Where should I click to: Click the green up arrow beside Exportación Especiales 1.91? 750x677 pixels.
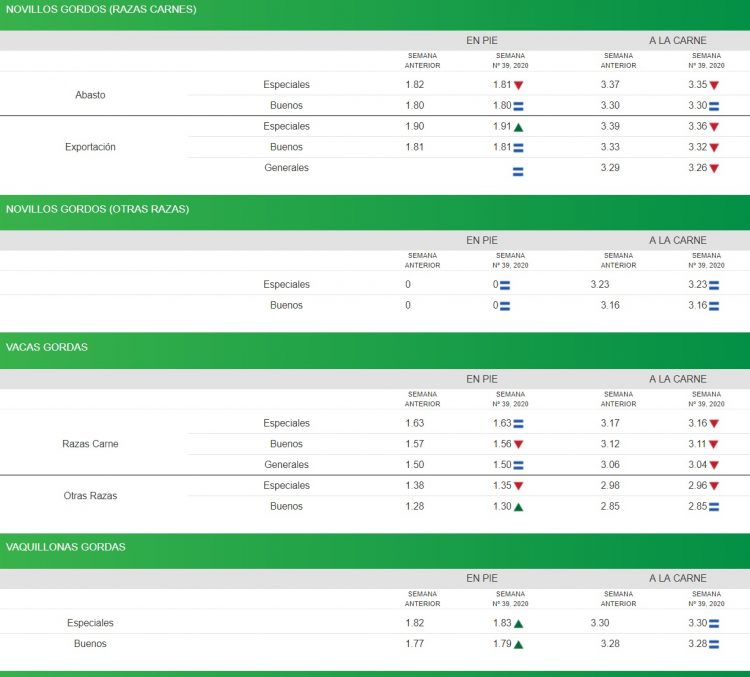(518, 127)
